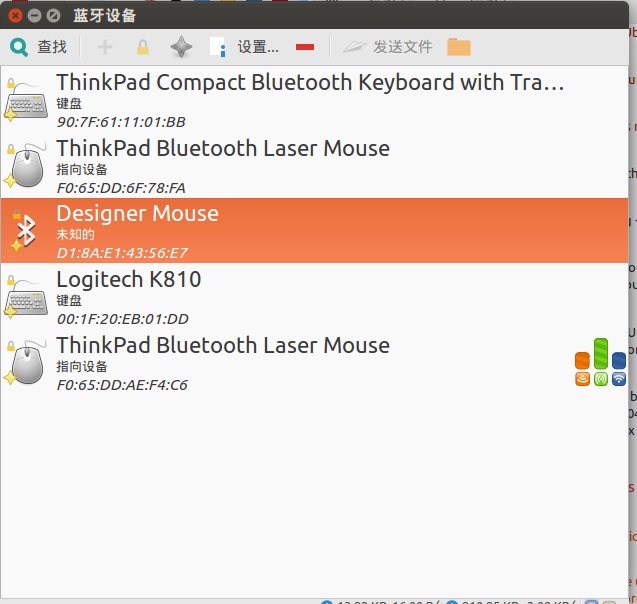The width and height of the screenshot is (637, 604).
Task: Click the 未知的 label under Designer Mouse
Action: tap(75, 234)
